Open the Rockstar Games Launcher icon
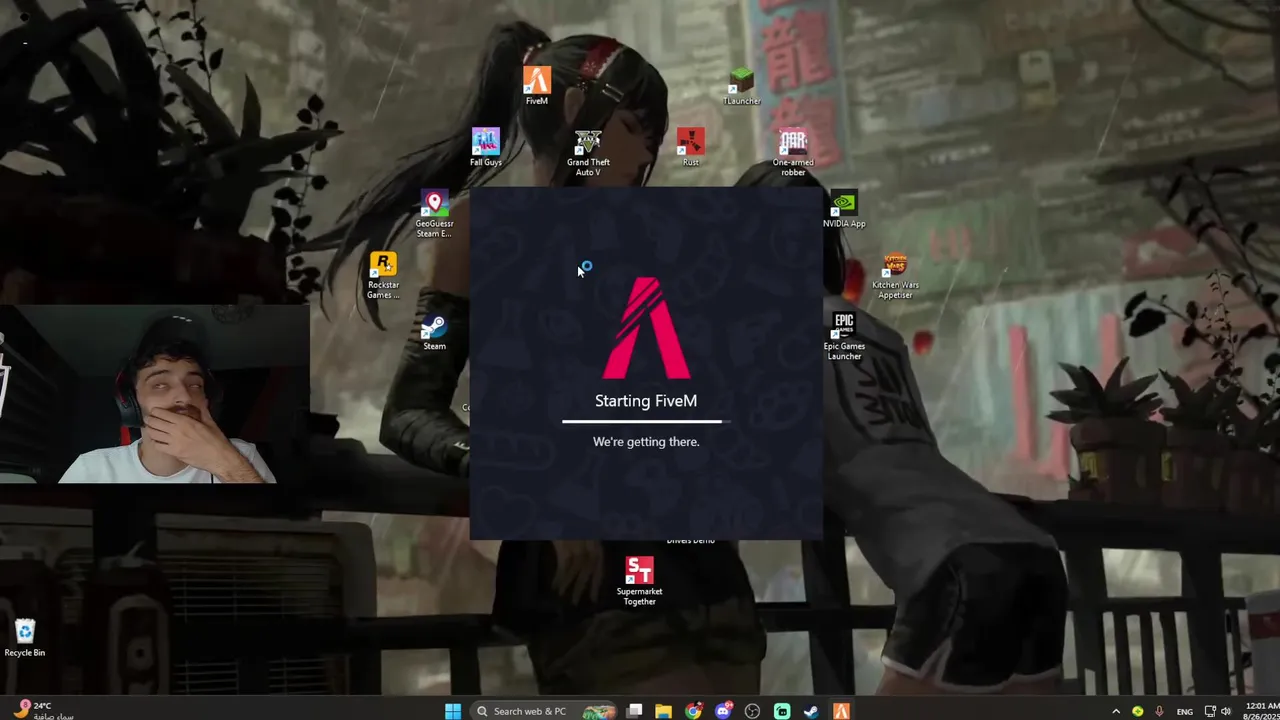 tap(383, 275)
